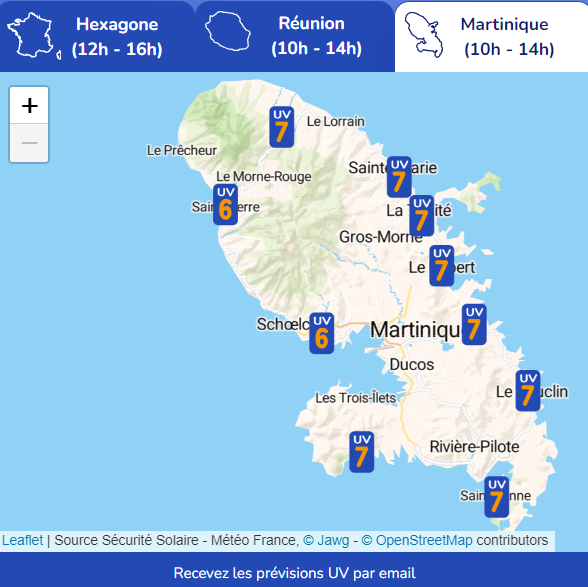Zoom in the map with plus button
The image size is (588, 587).
pyautogui.click(x=29, y=105)
